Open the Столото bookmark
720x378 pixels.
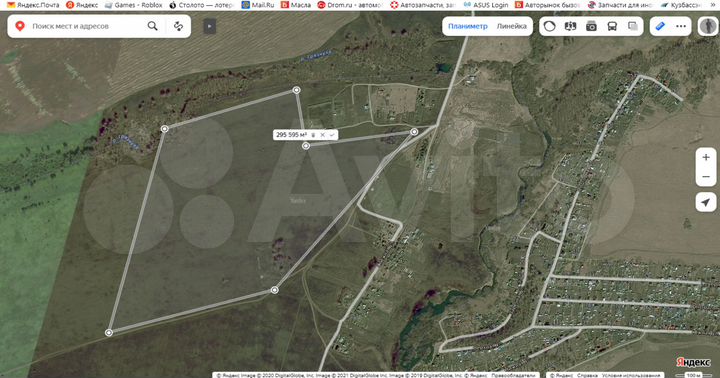[201, 5]
